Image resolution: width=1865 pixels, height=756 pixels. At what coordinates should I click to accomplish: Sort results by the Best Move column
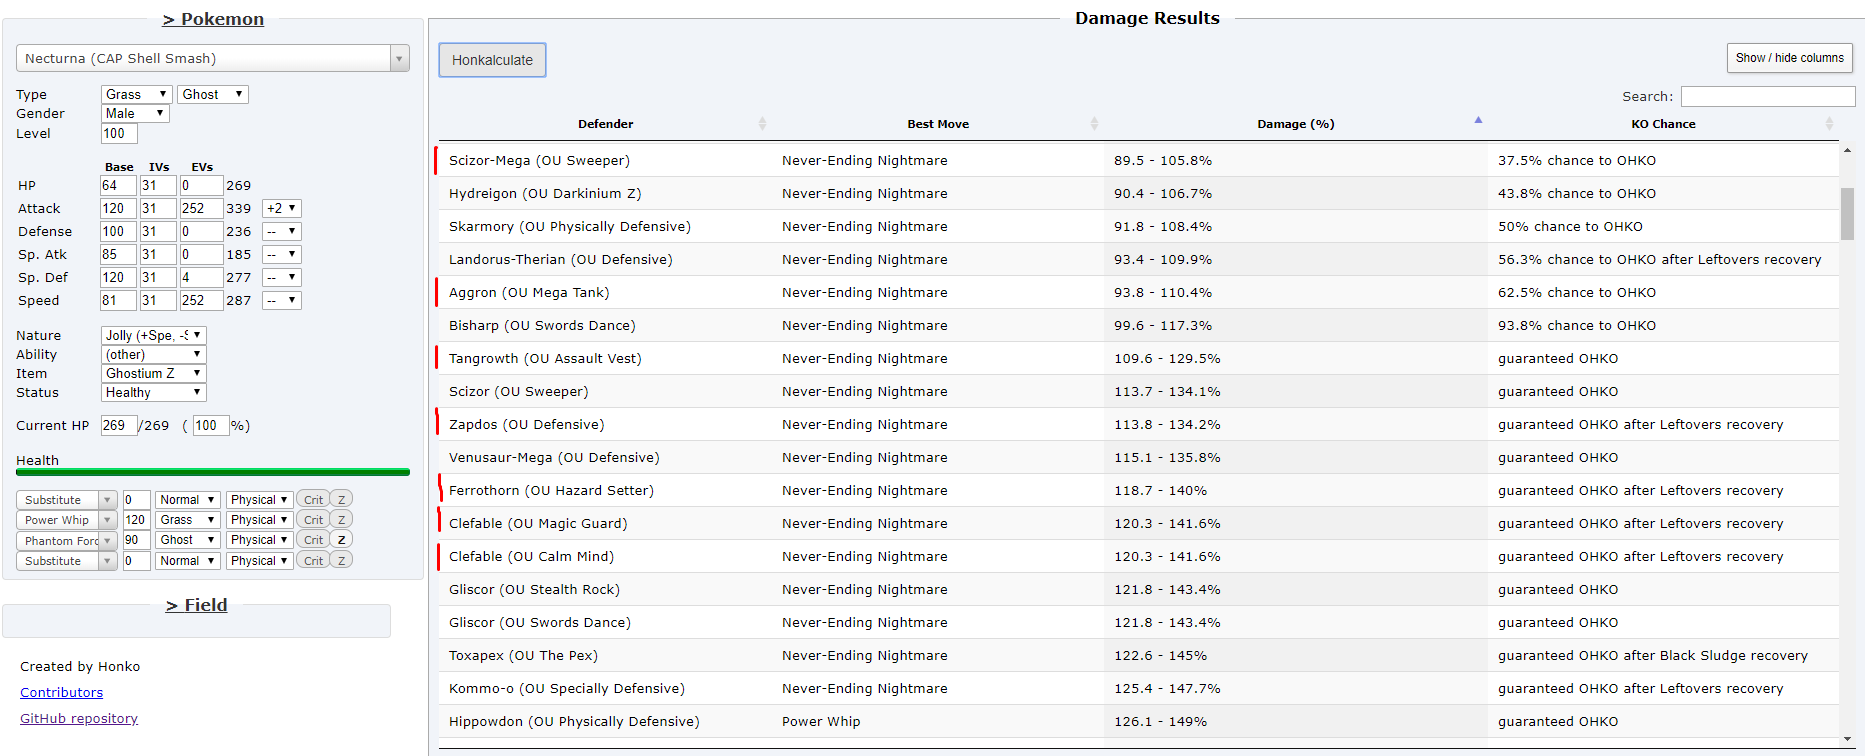coord(938,124)
